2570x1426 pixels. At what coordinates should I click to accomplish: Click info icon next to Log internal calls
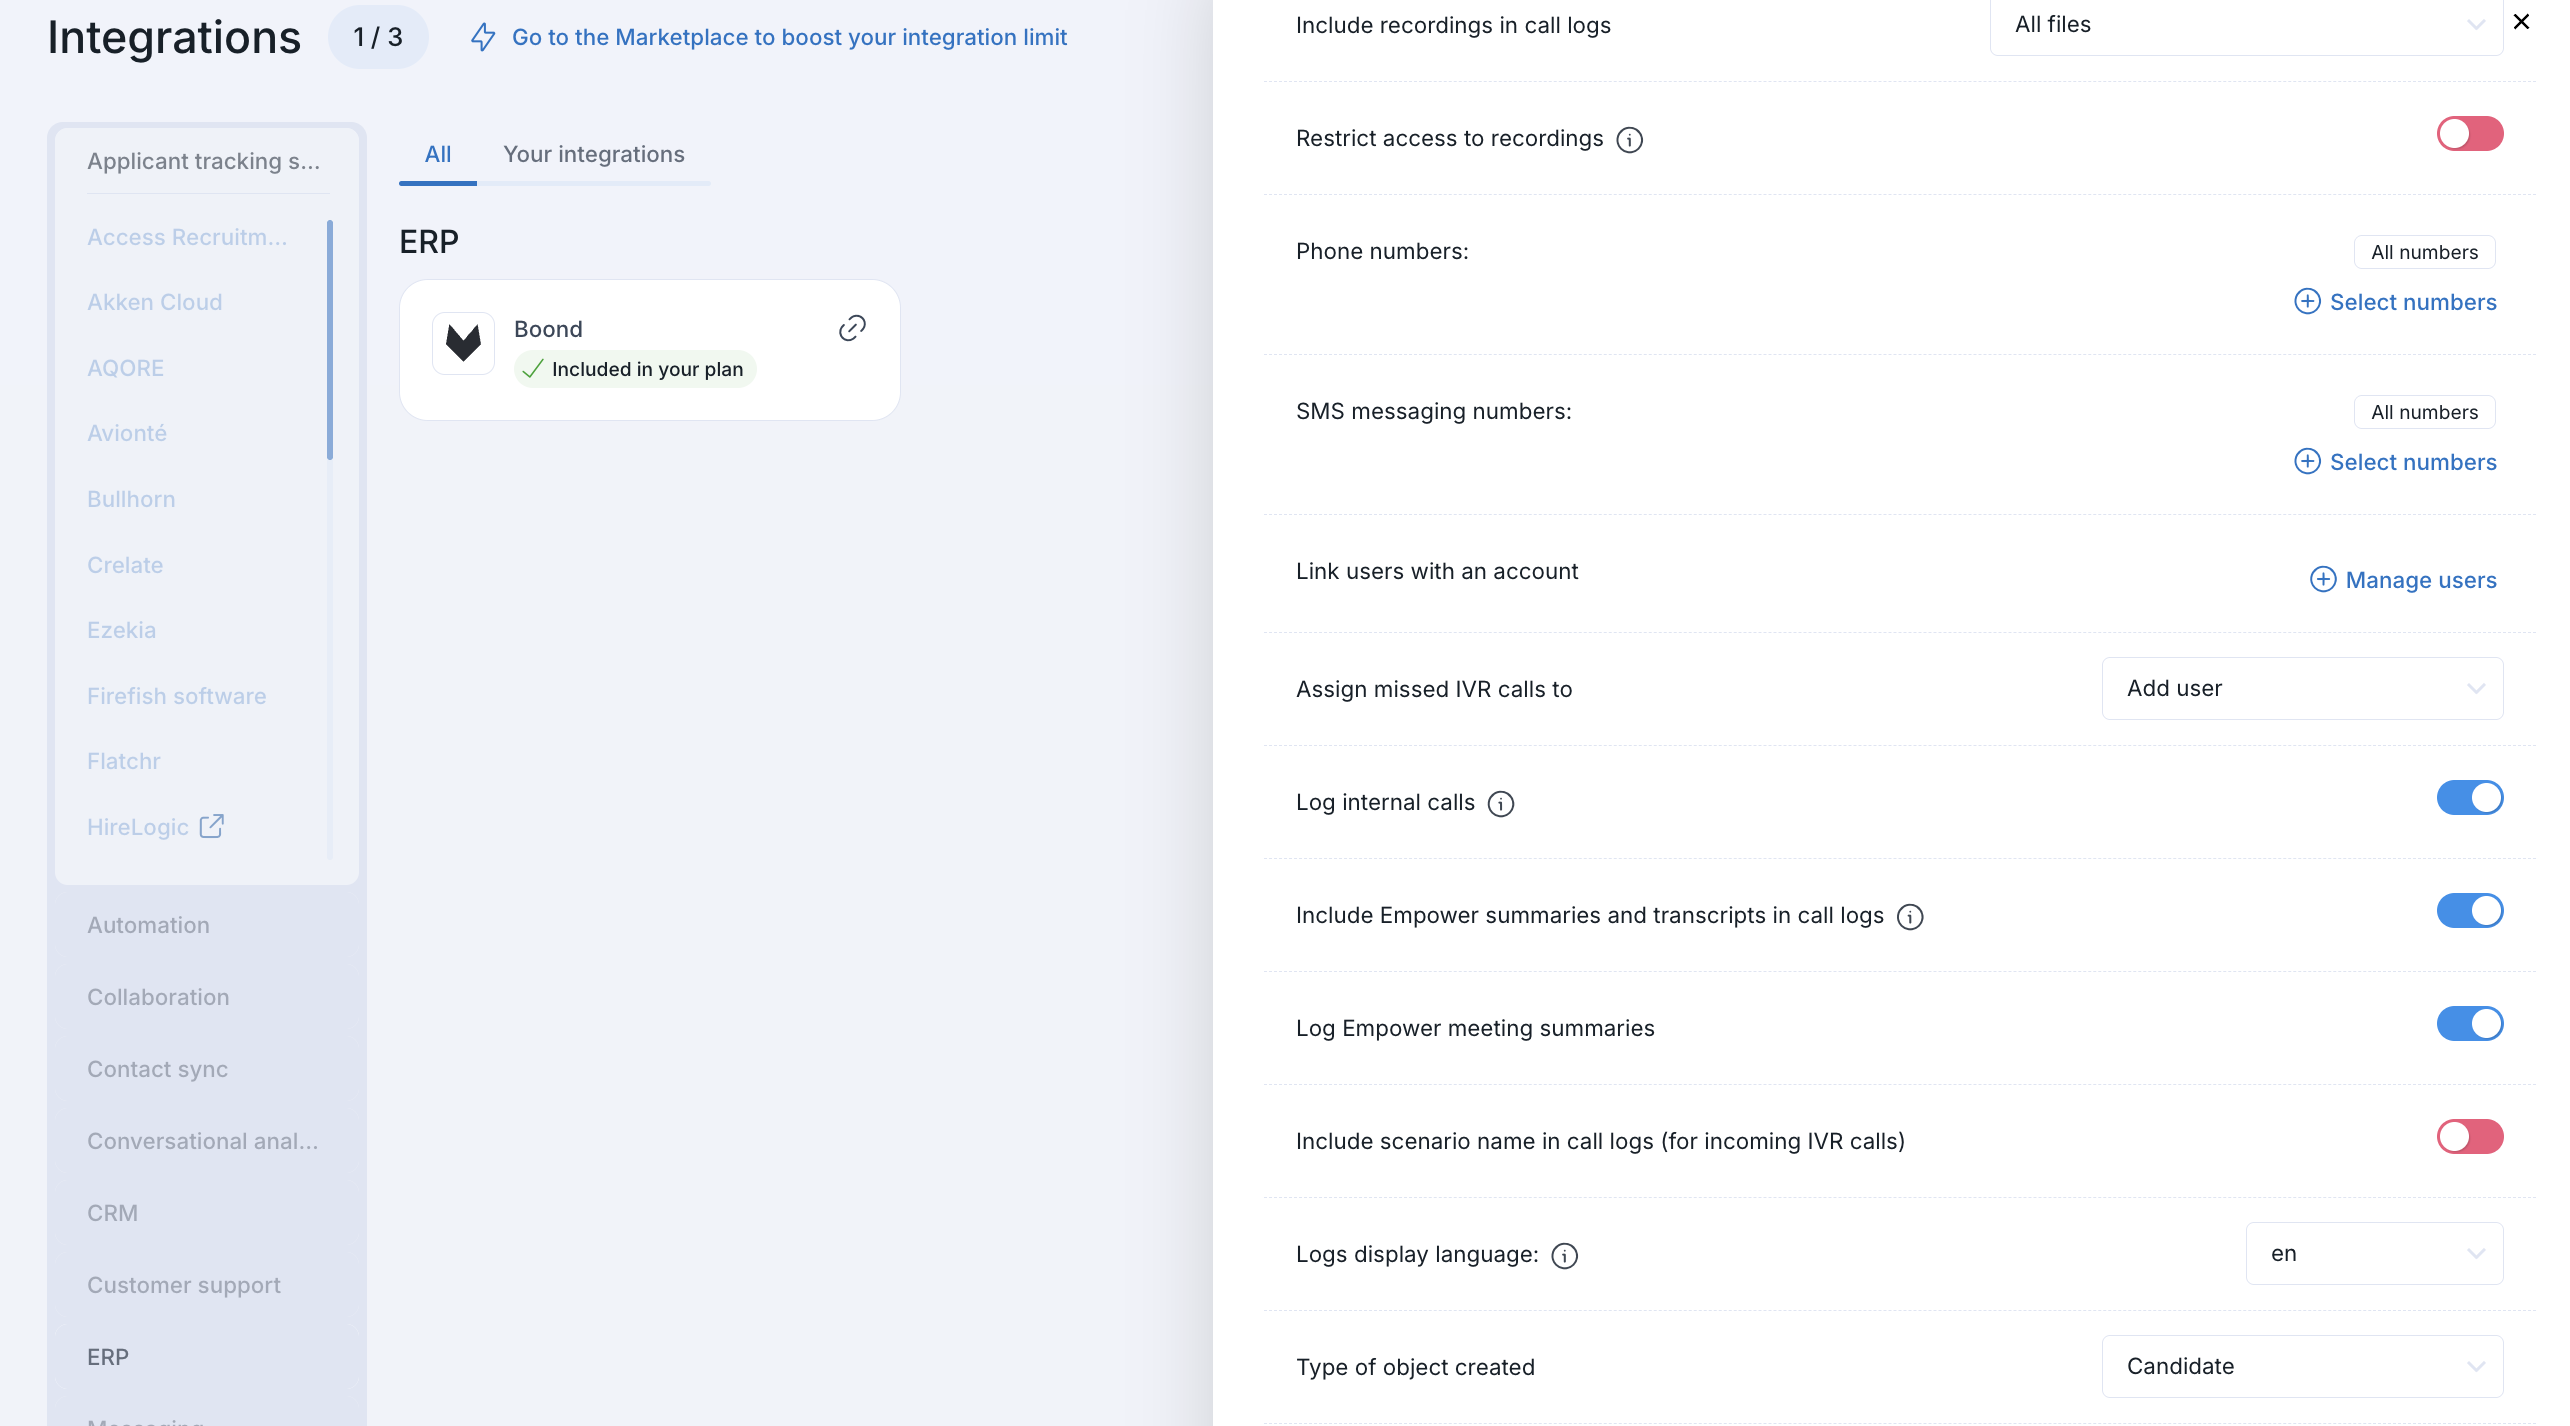(1501, 804)
